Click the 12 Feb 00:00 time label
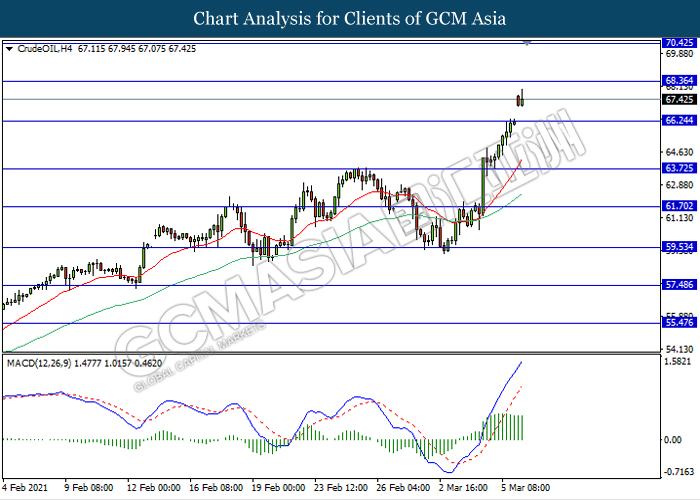Image resolution: width=700 pixels, height=500 pixels. pyautogui.click(x=154, y=488)
